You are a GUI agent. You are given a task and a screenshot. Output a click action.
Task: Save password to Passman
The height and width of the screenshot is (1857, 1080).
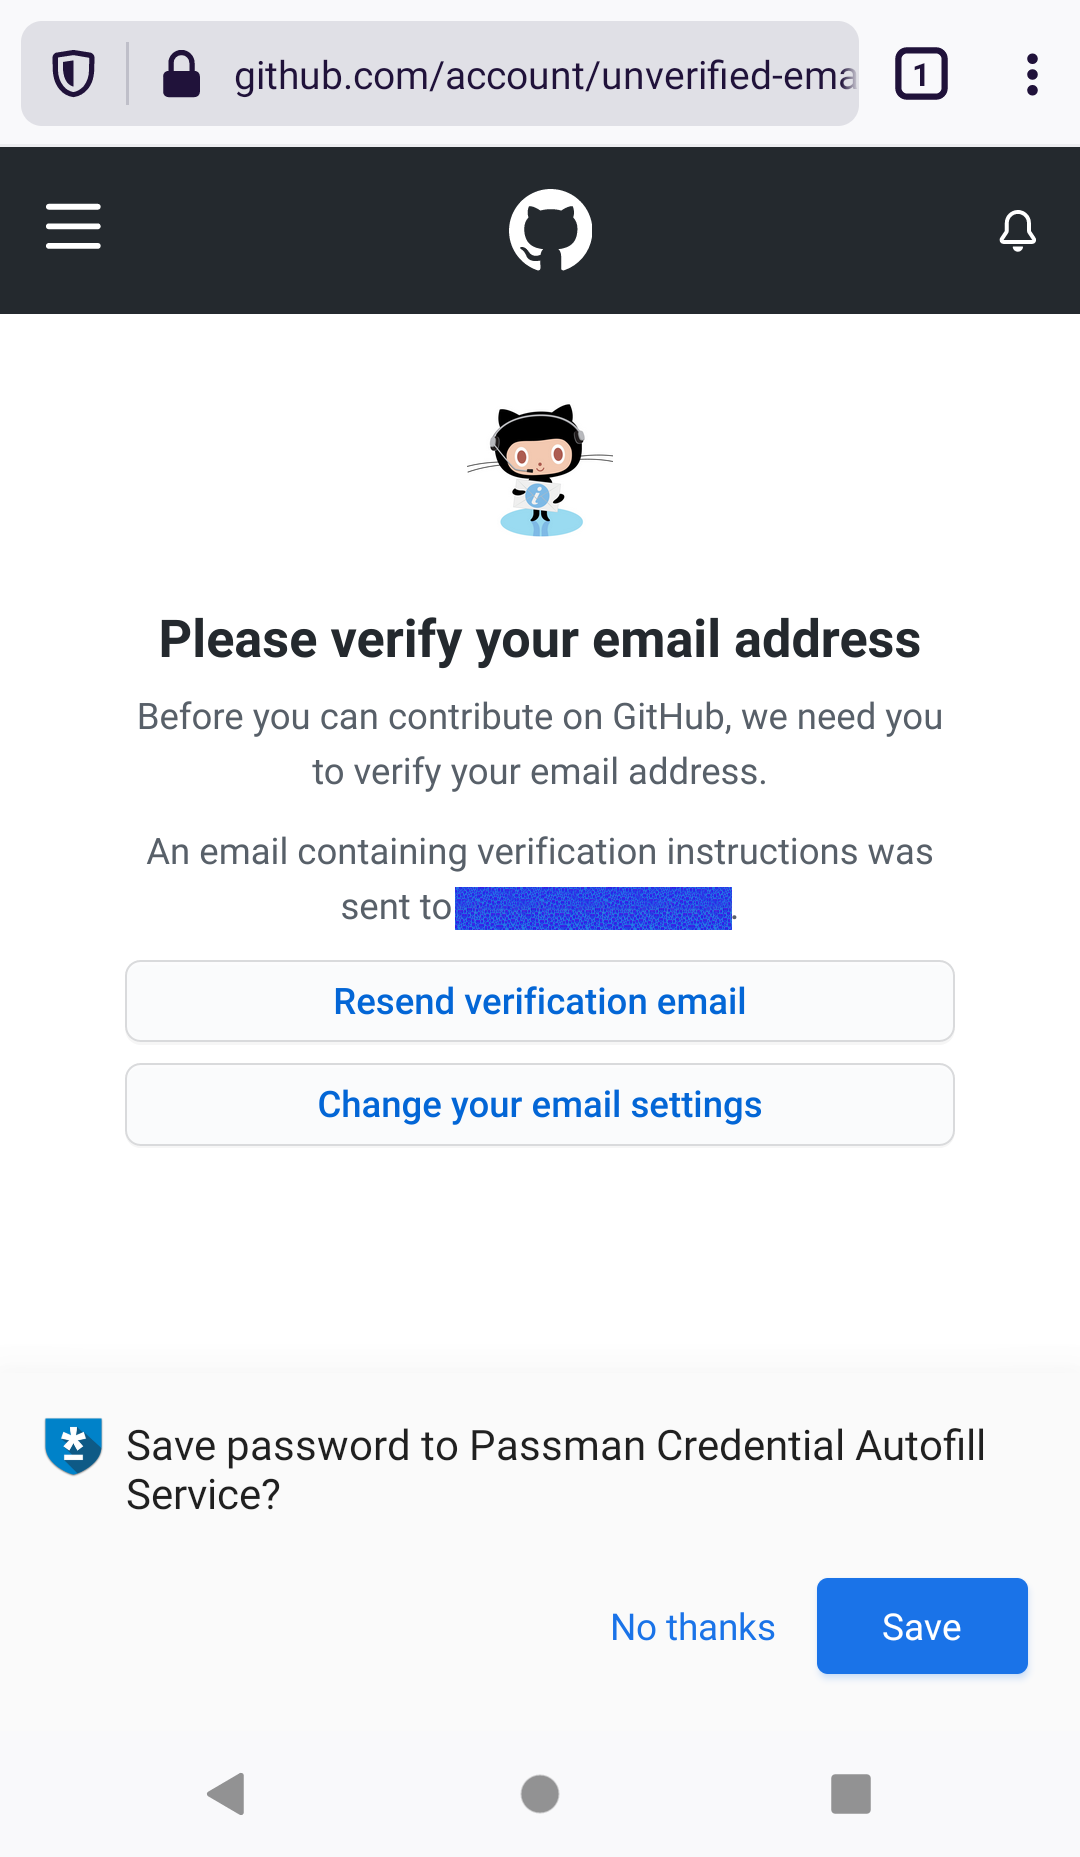coord(922,1626)
